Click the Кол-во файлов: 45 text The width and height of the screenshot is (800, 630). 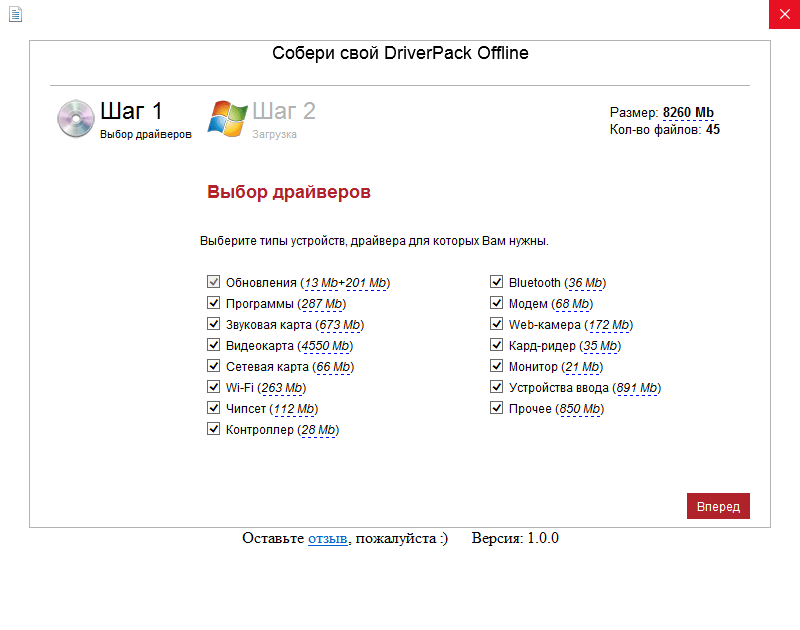665,130
